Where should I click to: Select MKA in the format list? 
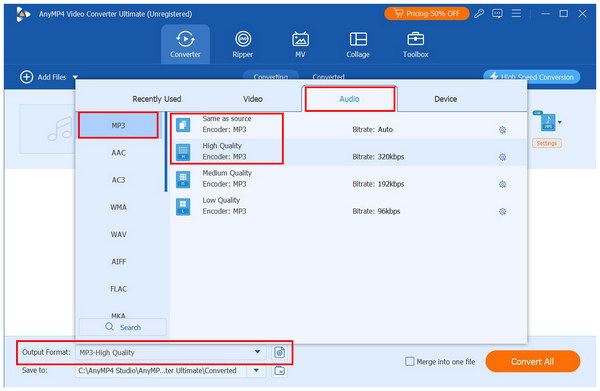(118, 315)
